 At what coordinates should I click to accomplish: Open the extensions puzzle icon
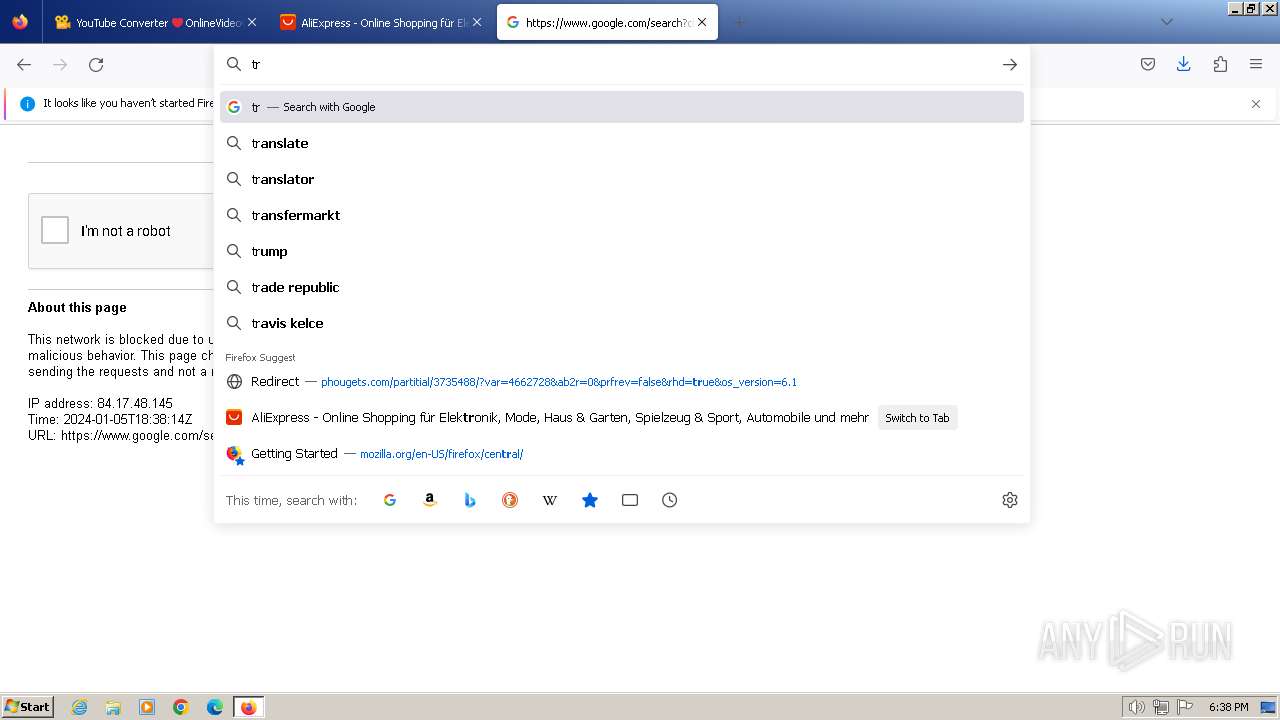[x=1220, y=64]
